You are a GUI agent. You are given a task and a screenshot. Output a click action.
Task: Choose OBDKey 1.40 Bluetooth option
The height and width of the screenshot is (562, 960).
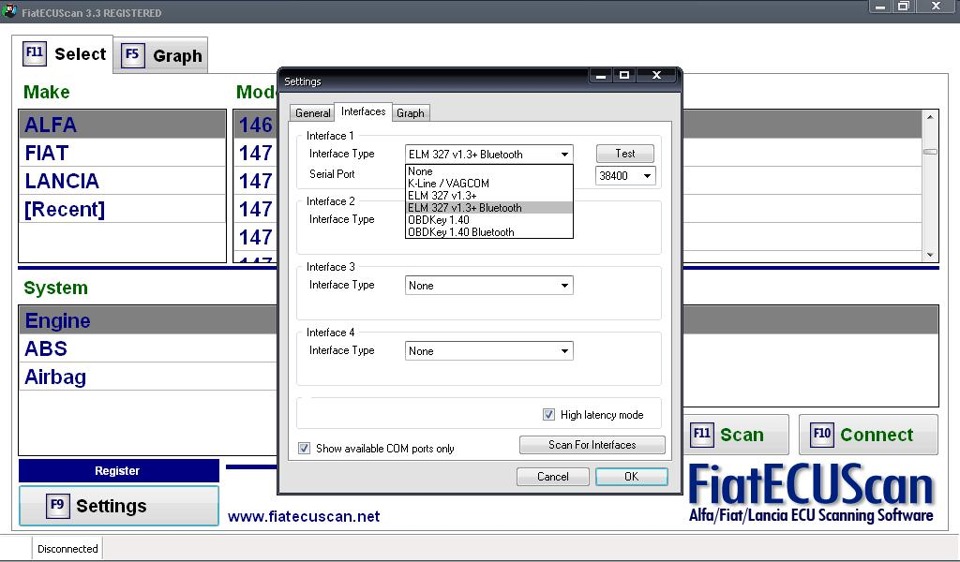489,232
